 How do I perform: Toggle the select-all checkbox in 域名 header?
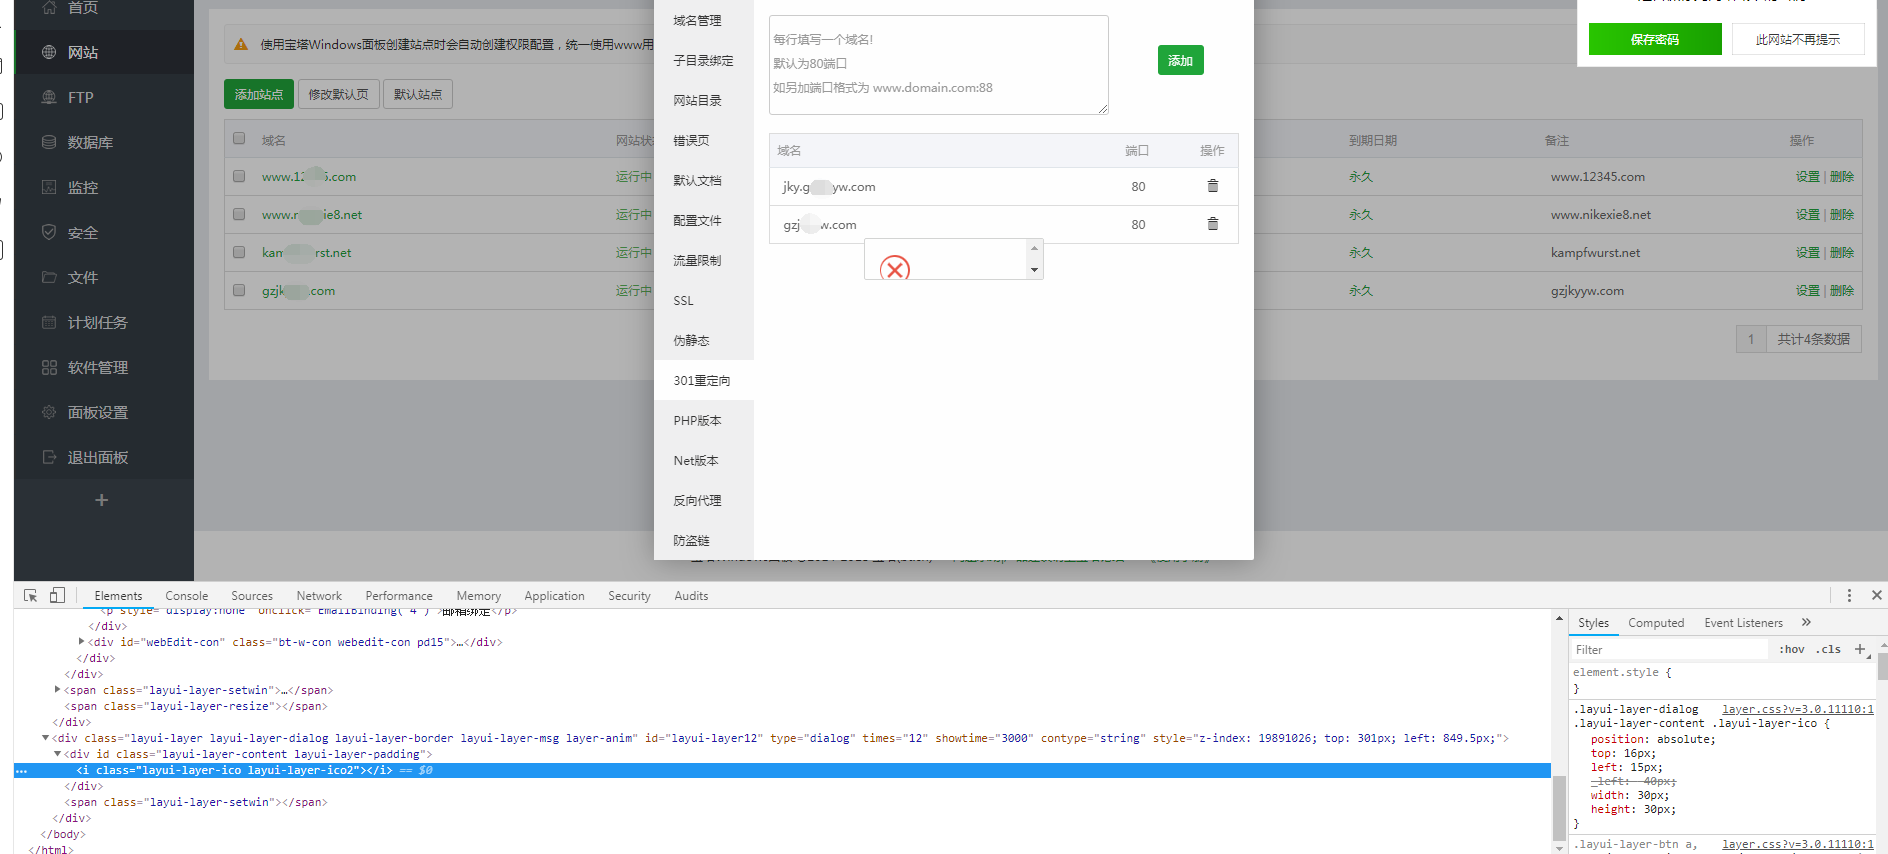click(x=239, y=139)
